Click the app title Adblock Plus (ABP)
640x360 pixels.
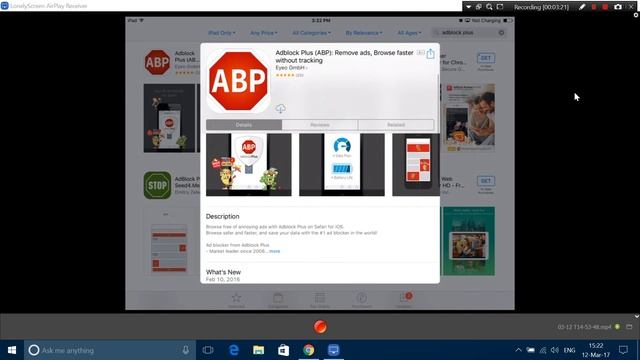pos(344,56)
